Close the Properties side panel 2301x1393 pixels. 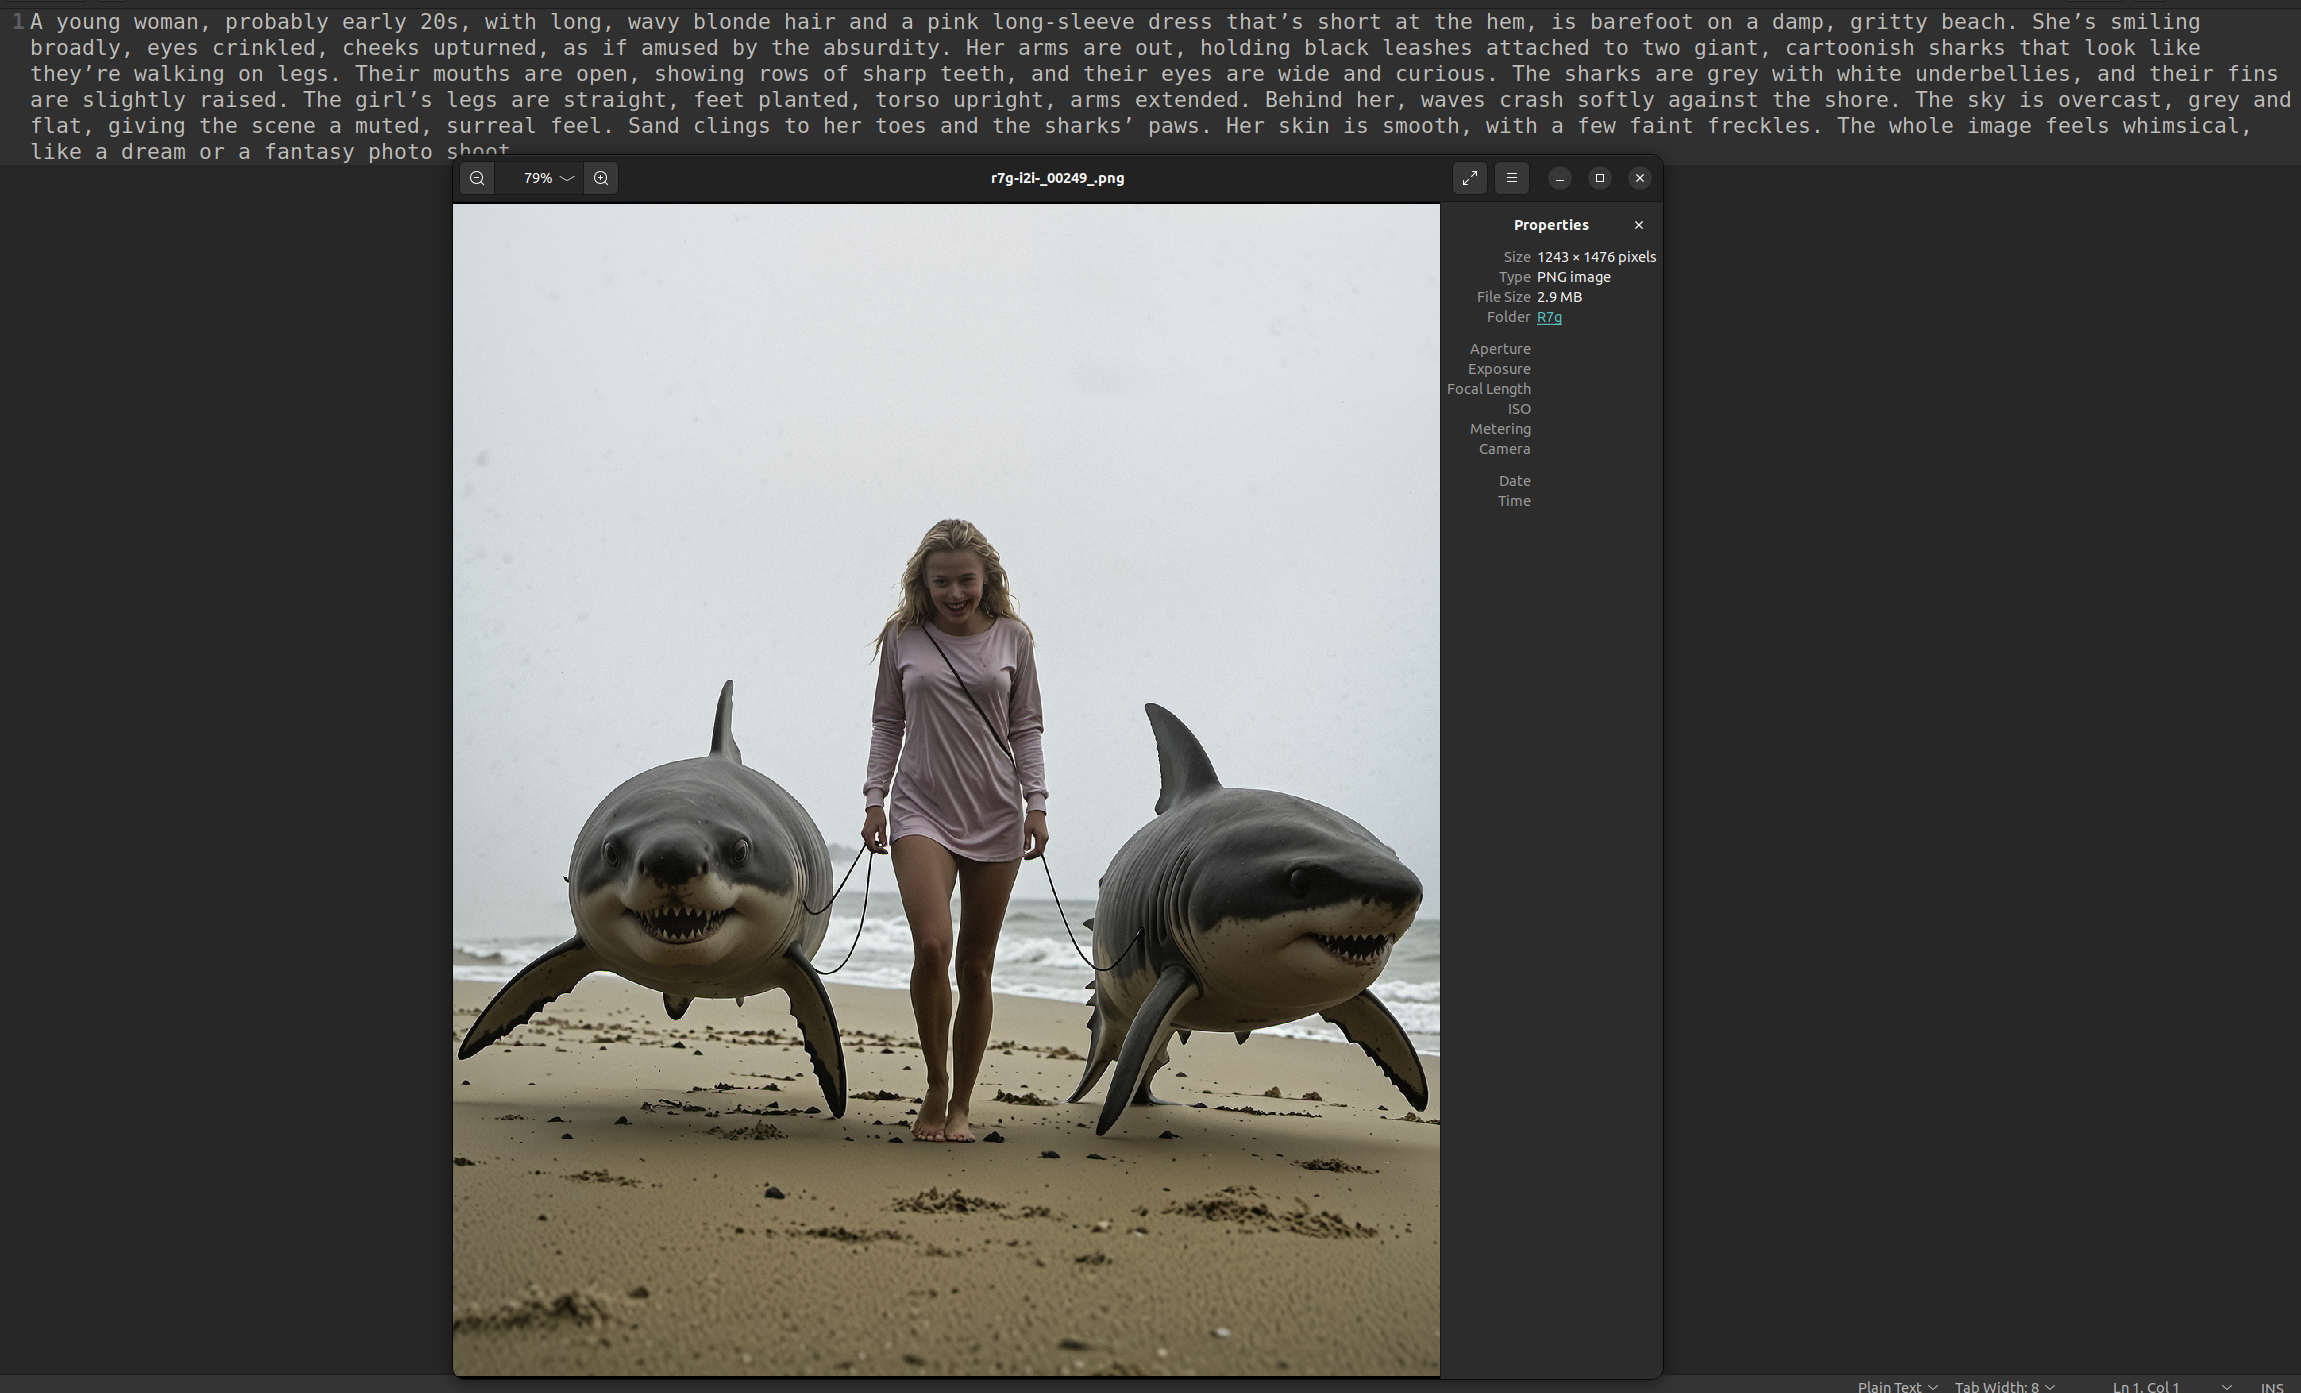pos(1638,225)
